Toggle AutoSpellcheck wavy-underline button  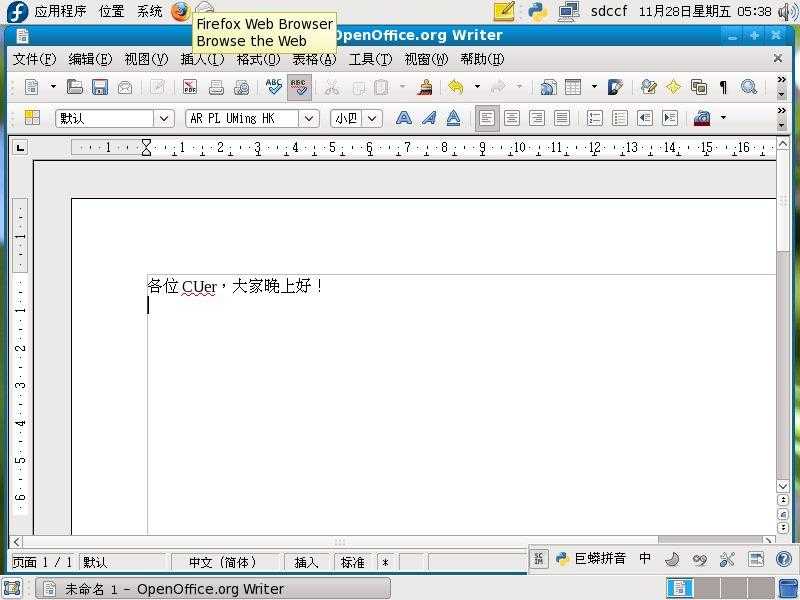[299, 87]
